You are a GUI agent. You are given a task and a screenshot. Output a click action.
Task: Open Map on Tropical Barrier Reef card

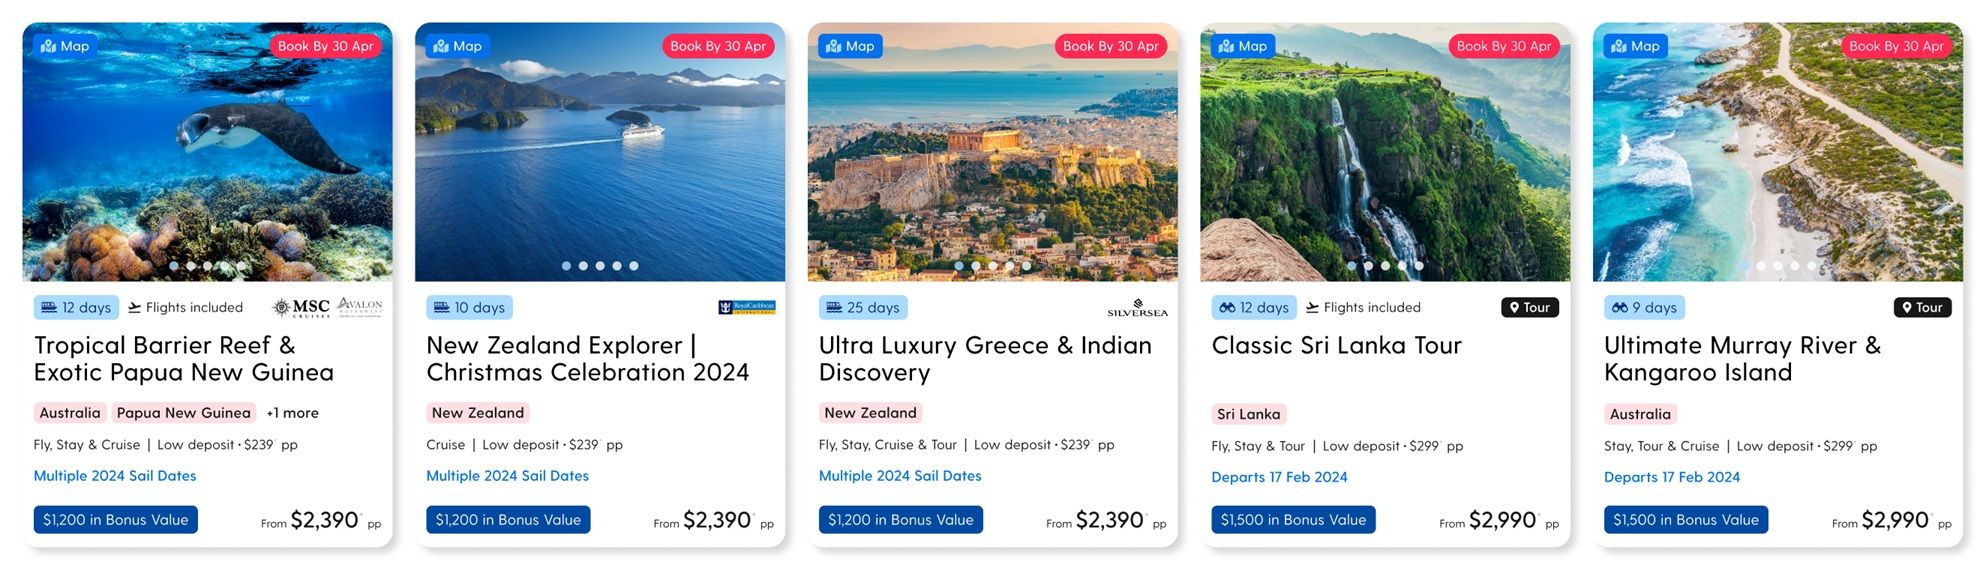point(66,46)
